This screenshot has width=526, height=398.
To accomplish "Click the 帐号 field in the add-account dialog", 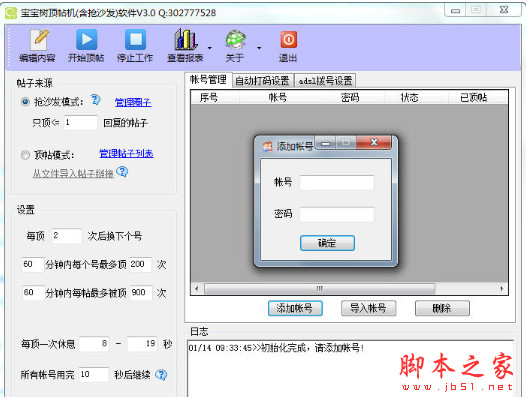I will coord(337,183).
